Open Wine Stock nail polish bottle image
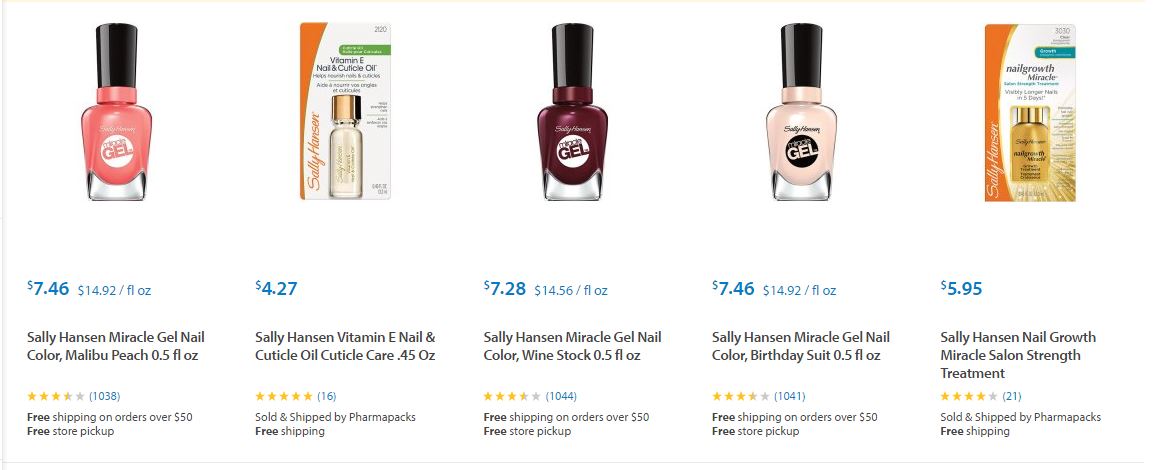1170x470 pixels. (572, 112)
